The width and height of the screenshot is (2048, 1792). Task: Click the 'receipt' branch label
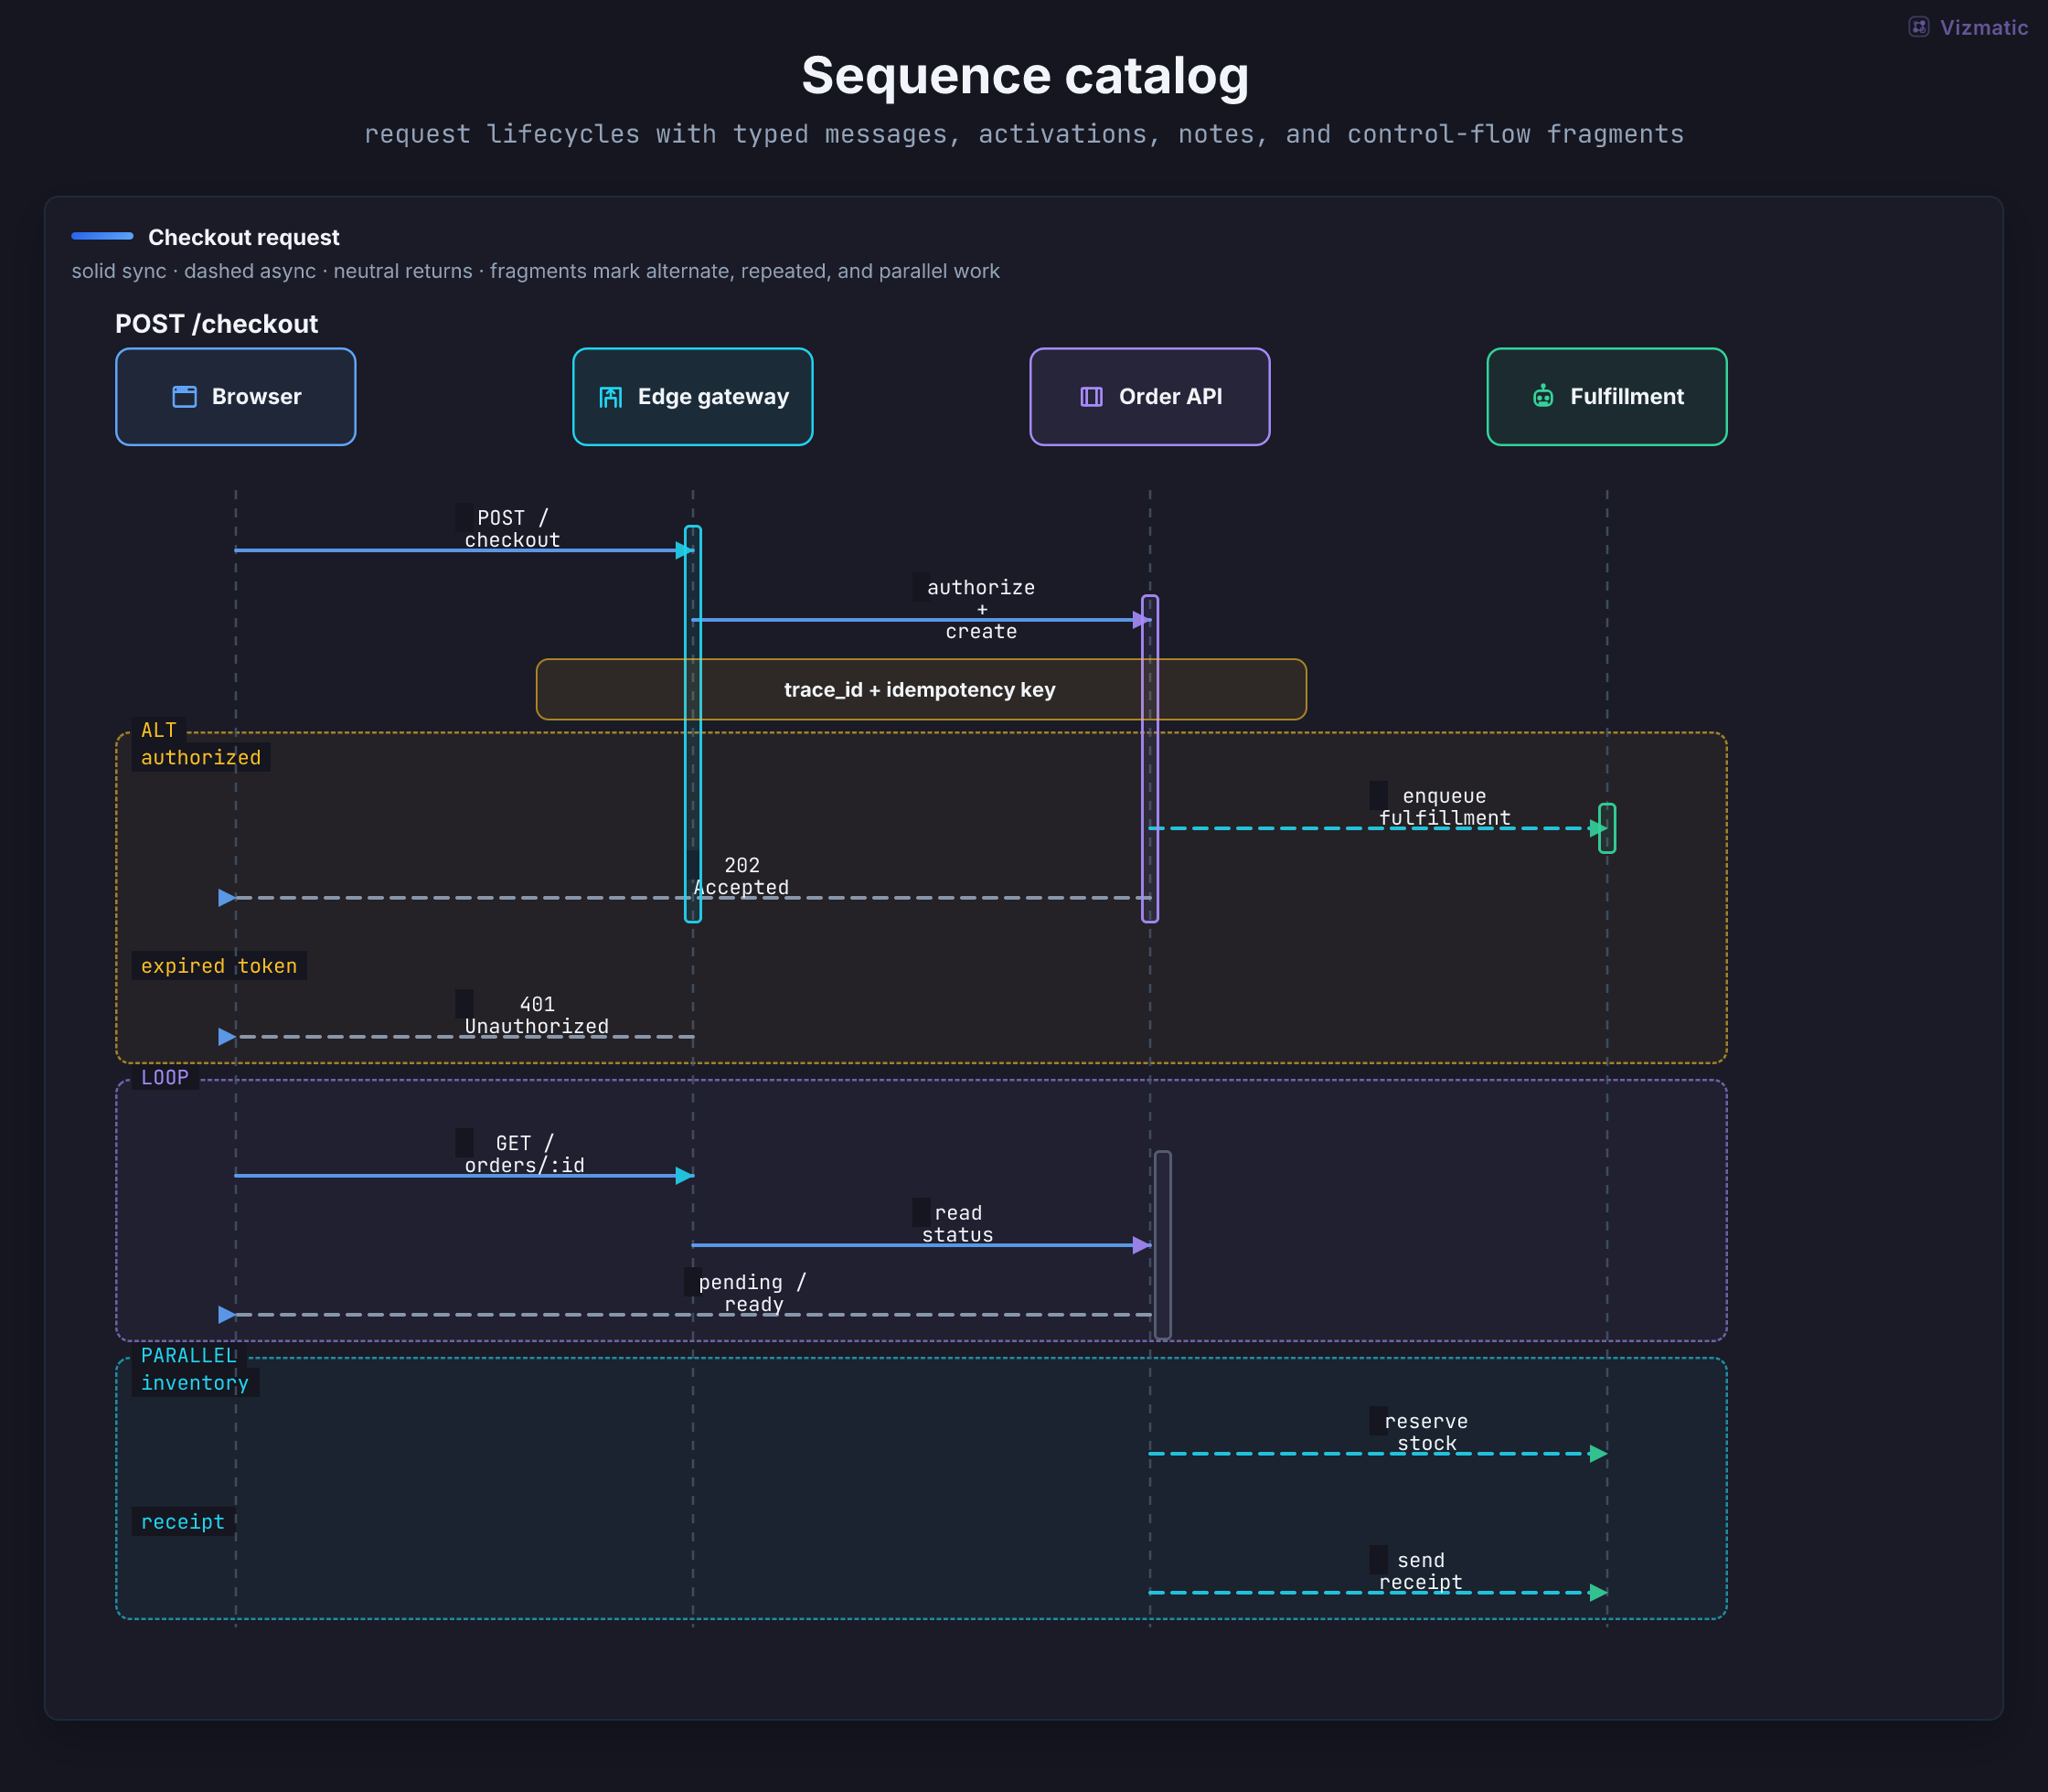pyautogui.click(x=183, y=1522)
